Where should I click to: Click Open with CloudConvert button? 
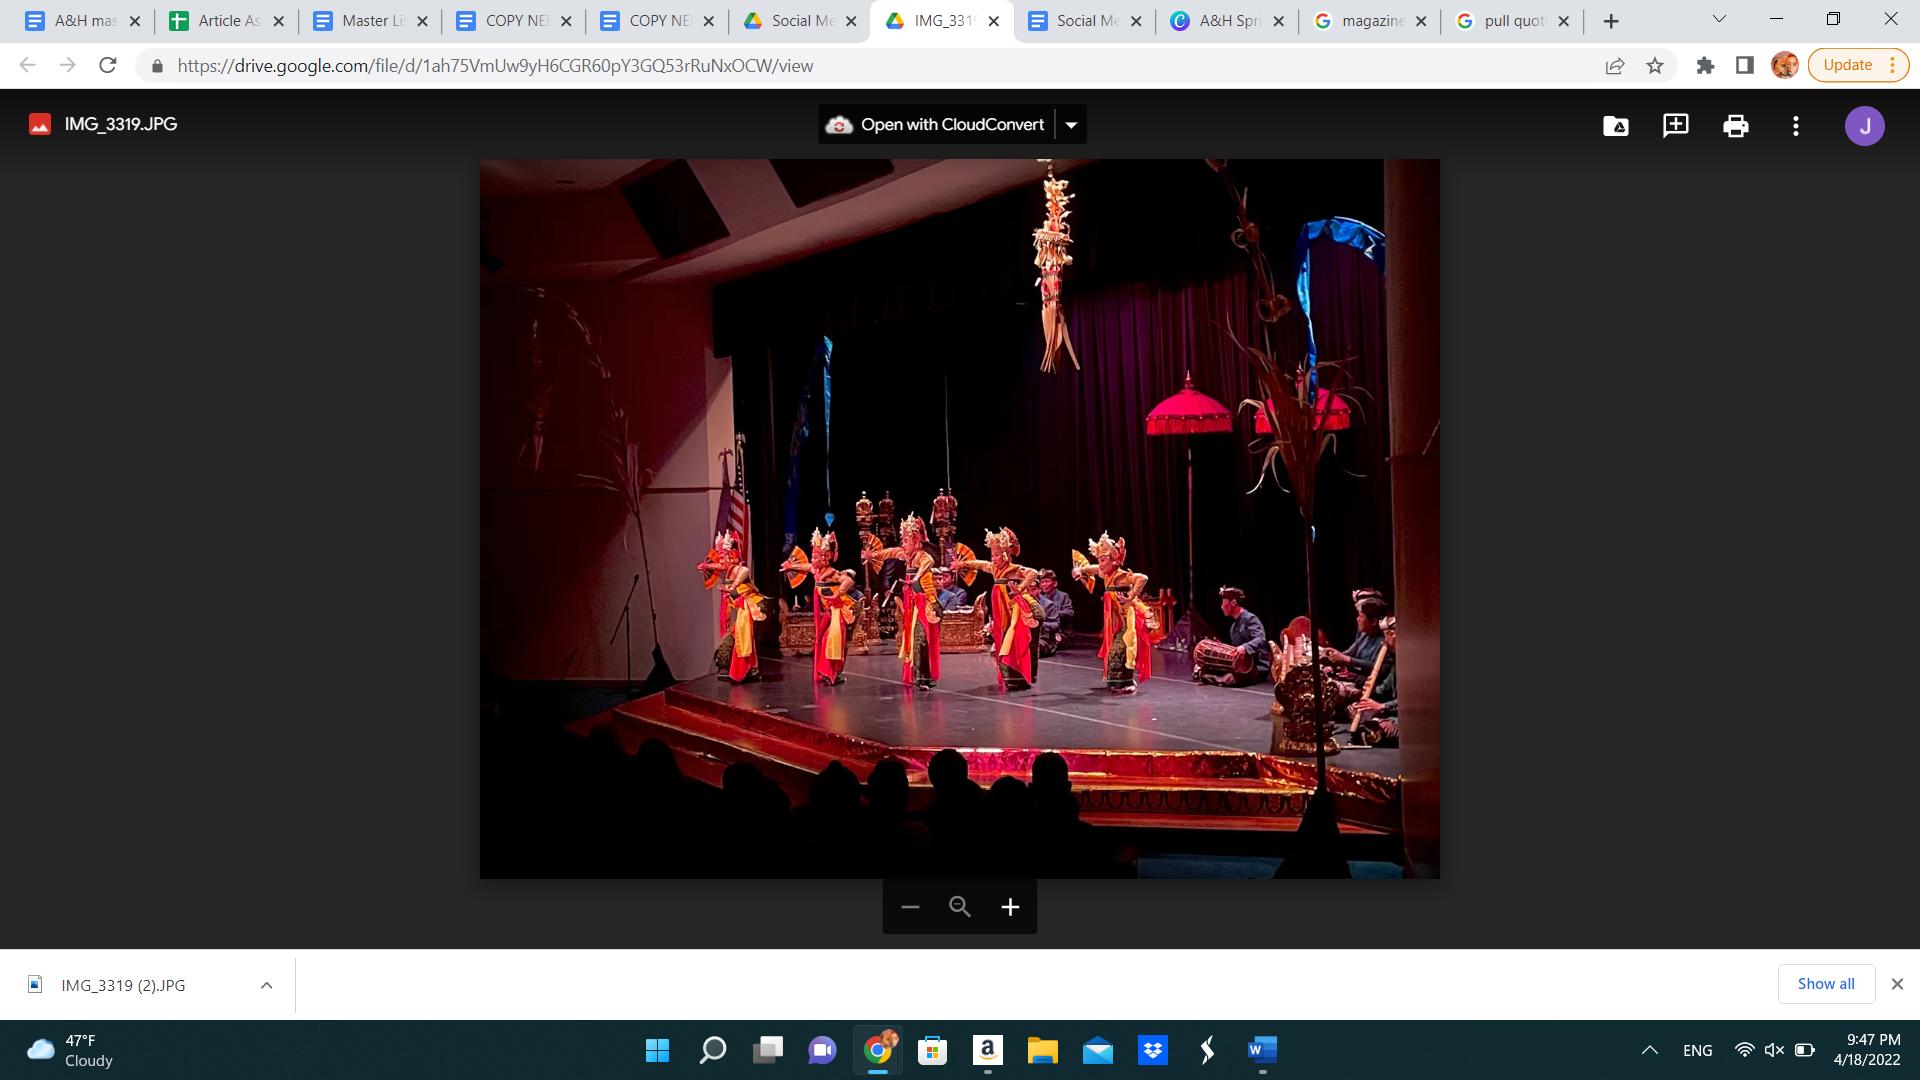936,125
